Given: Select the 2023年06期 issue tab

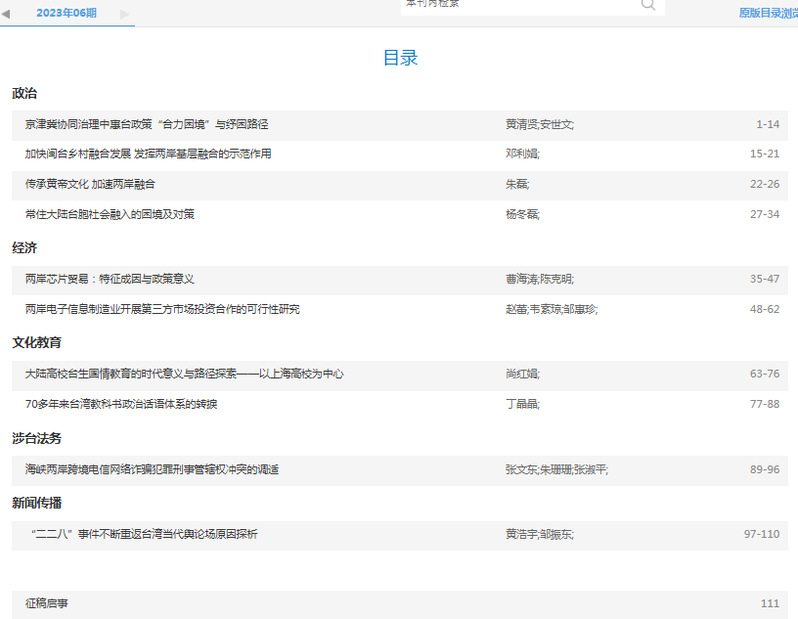Looking at the screenshot, I should [x=66, y=13].
